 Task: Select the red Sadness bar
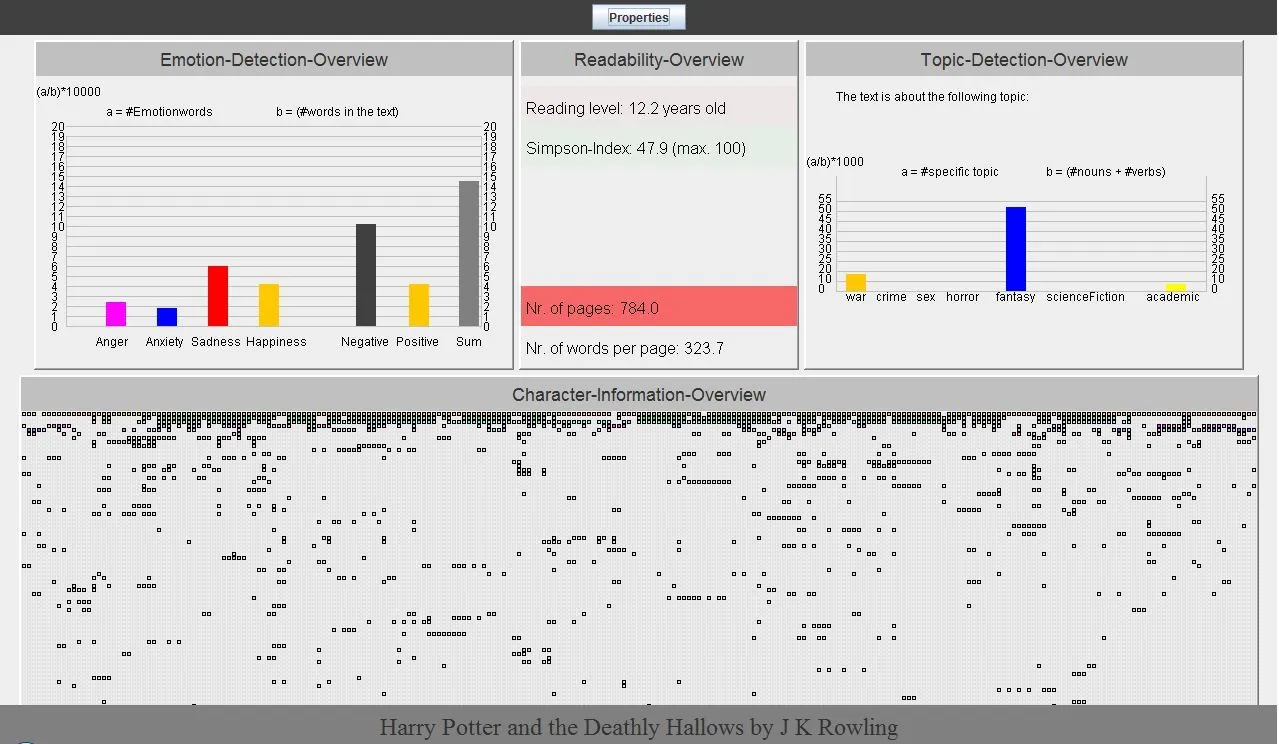tap(218, 296)
